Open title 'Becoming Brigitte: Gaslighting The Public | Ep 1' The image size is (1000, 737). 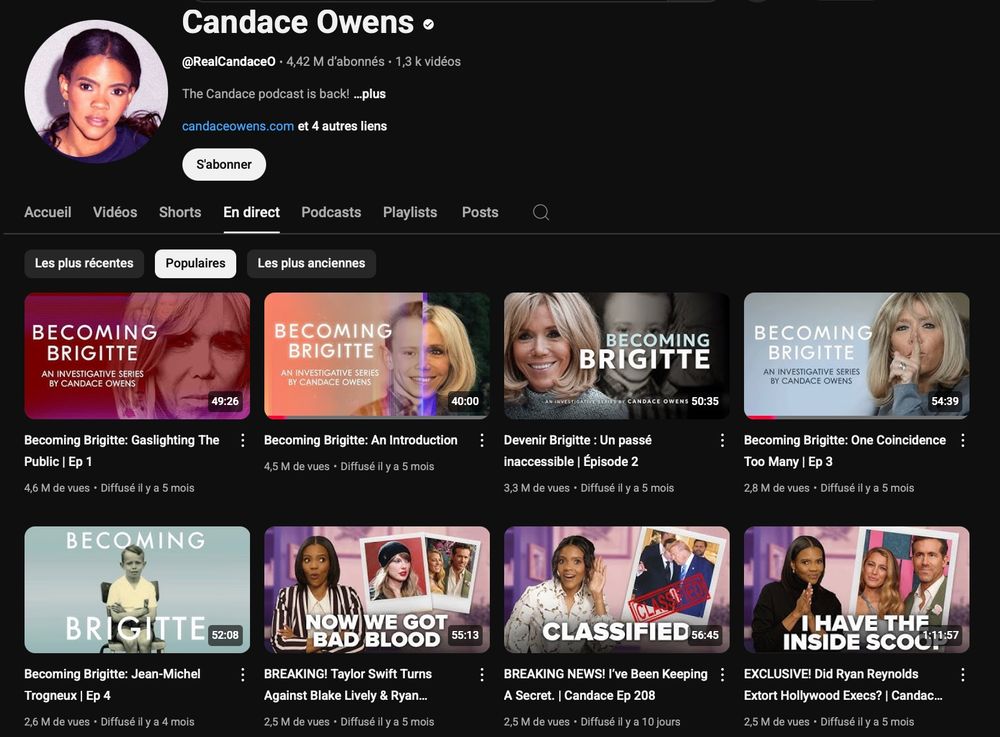[122, 451]
